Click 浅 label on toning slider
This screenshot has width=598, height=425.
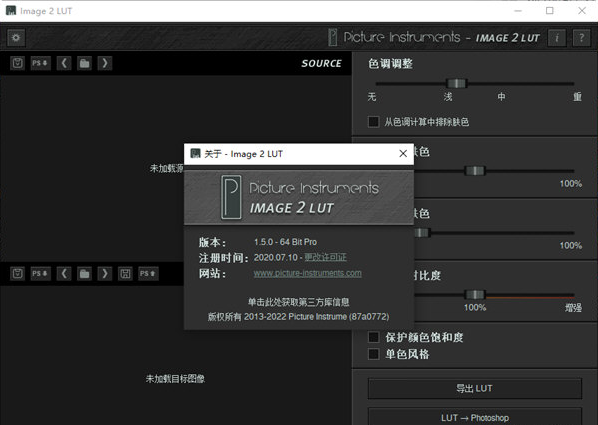point(448,97)
